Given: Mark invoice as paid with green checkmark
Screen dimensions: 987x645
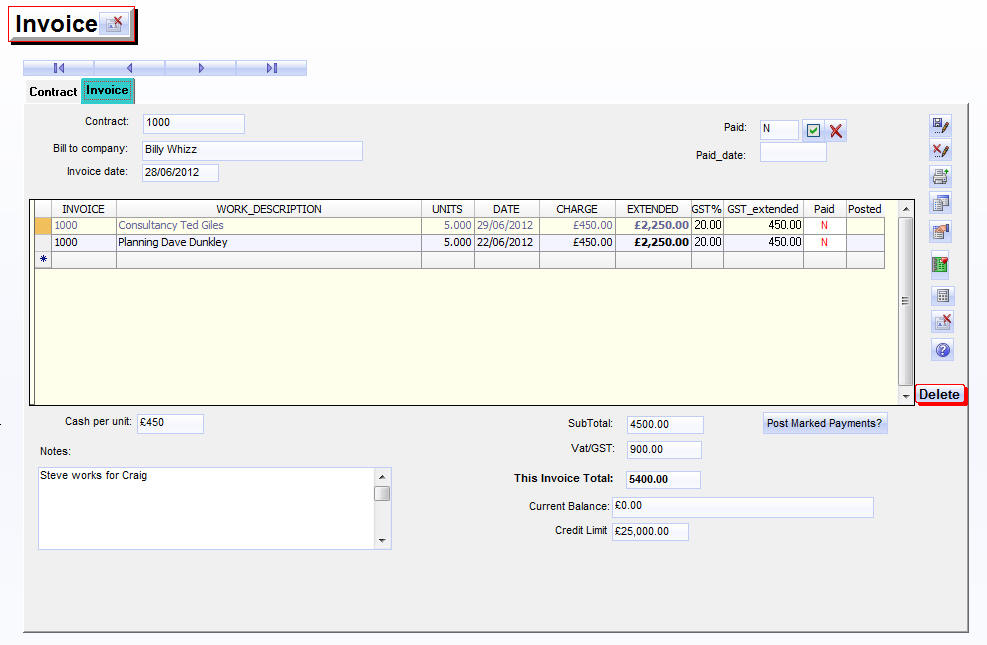Looking at the screenshot, I should (x=814, y=131).
